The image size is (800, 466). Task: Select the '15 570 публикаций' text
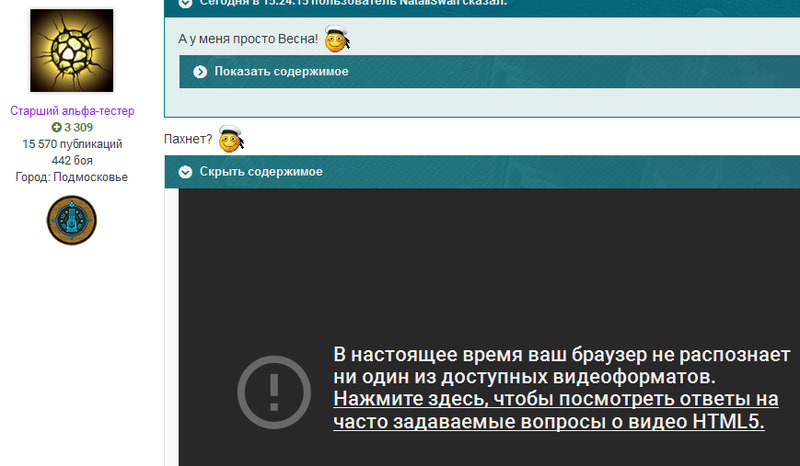point(72,144)
